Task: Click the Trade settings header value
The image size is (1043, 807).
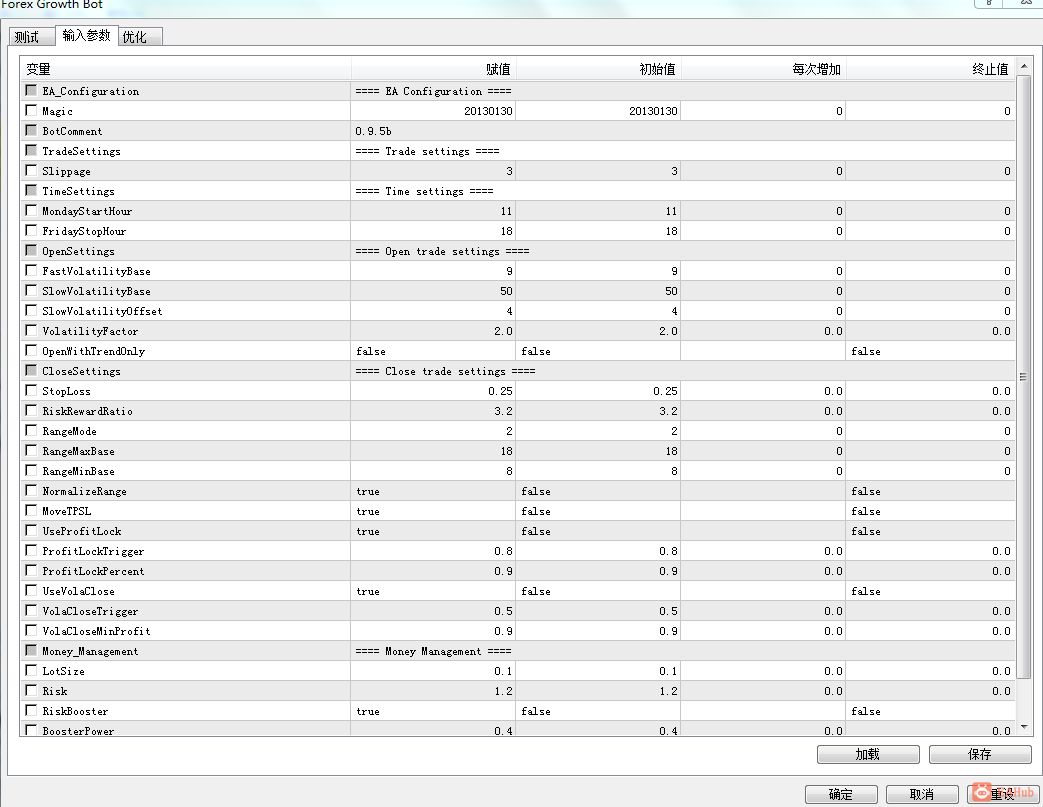Action: [x=427, y=151]
